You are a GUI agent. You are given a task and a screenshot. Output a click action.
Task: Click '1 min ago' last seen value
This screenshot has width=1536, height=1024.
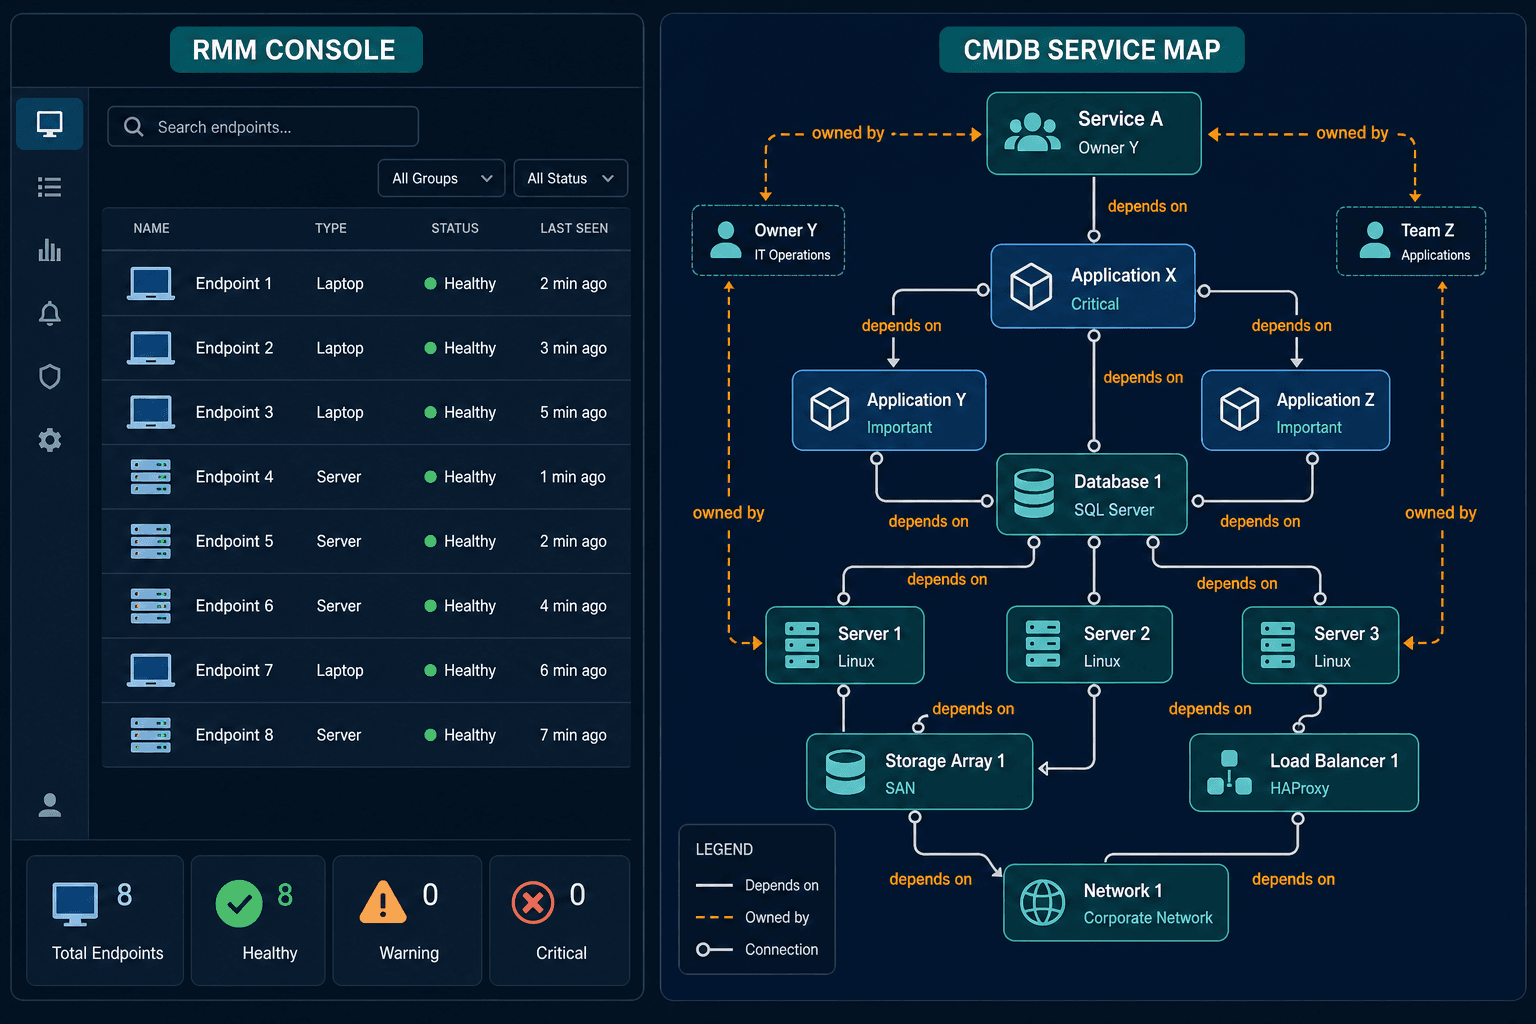coord(573,477)
